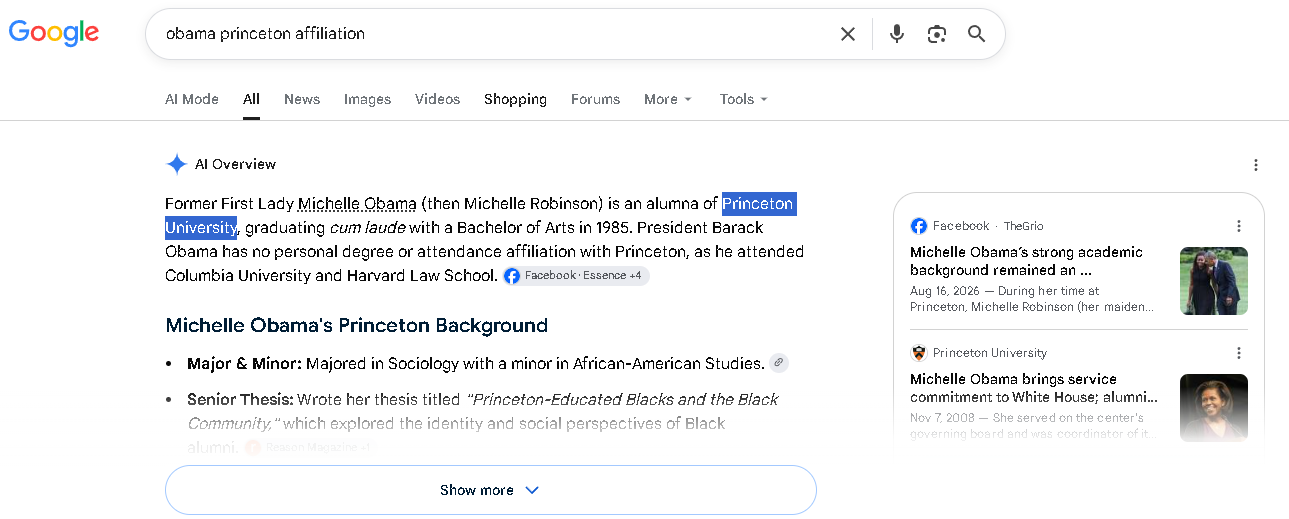Click the AI Overview sparkle icon
Image resolution: width=1289 pixels, height=519 pixels.
tap(177, 164)
